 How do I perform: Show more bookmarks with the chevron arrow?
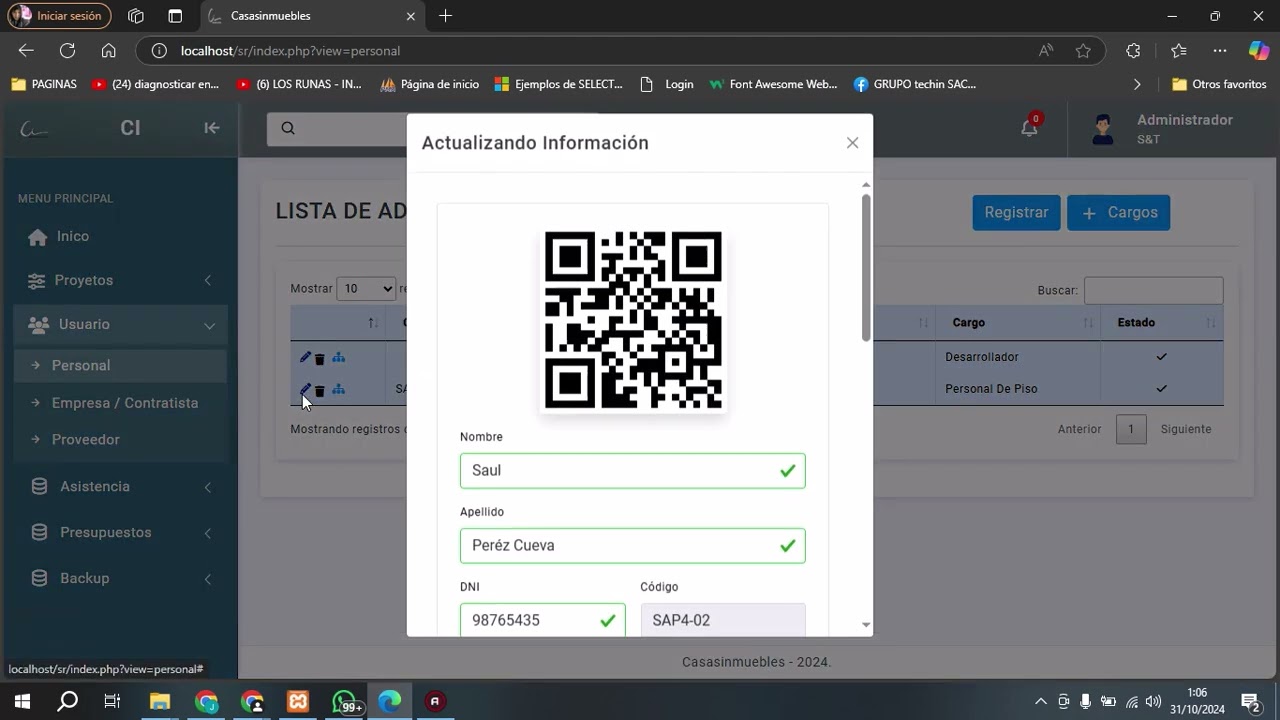1137,85
